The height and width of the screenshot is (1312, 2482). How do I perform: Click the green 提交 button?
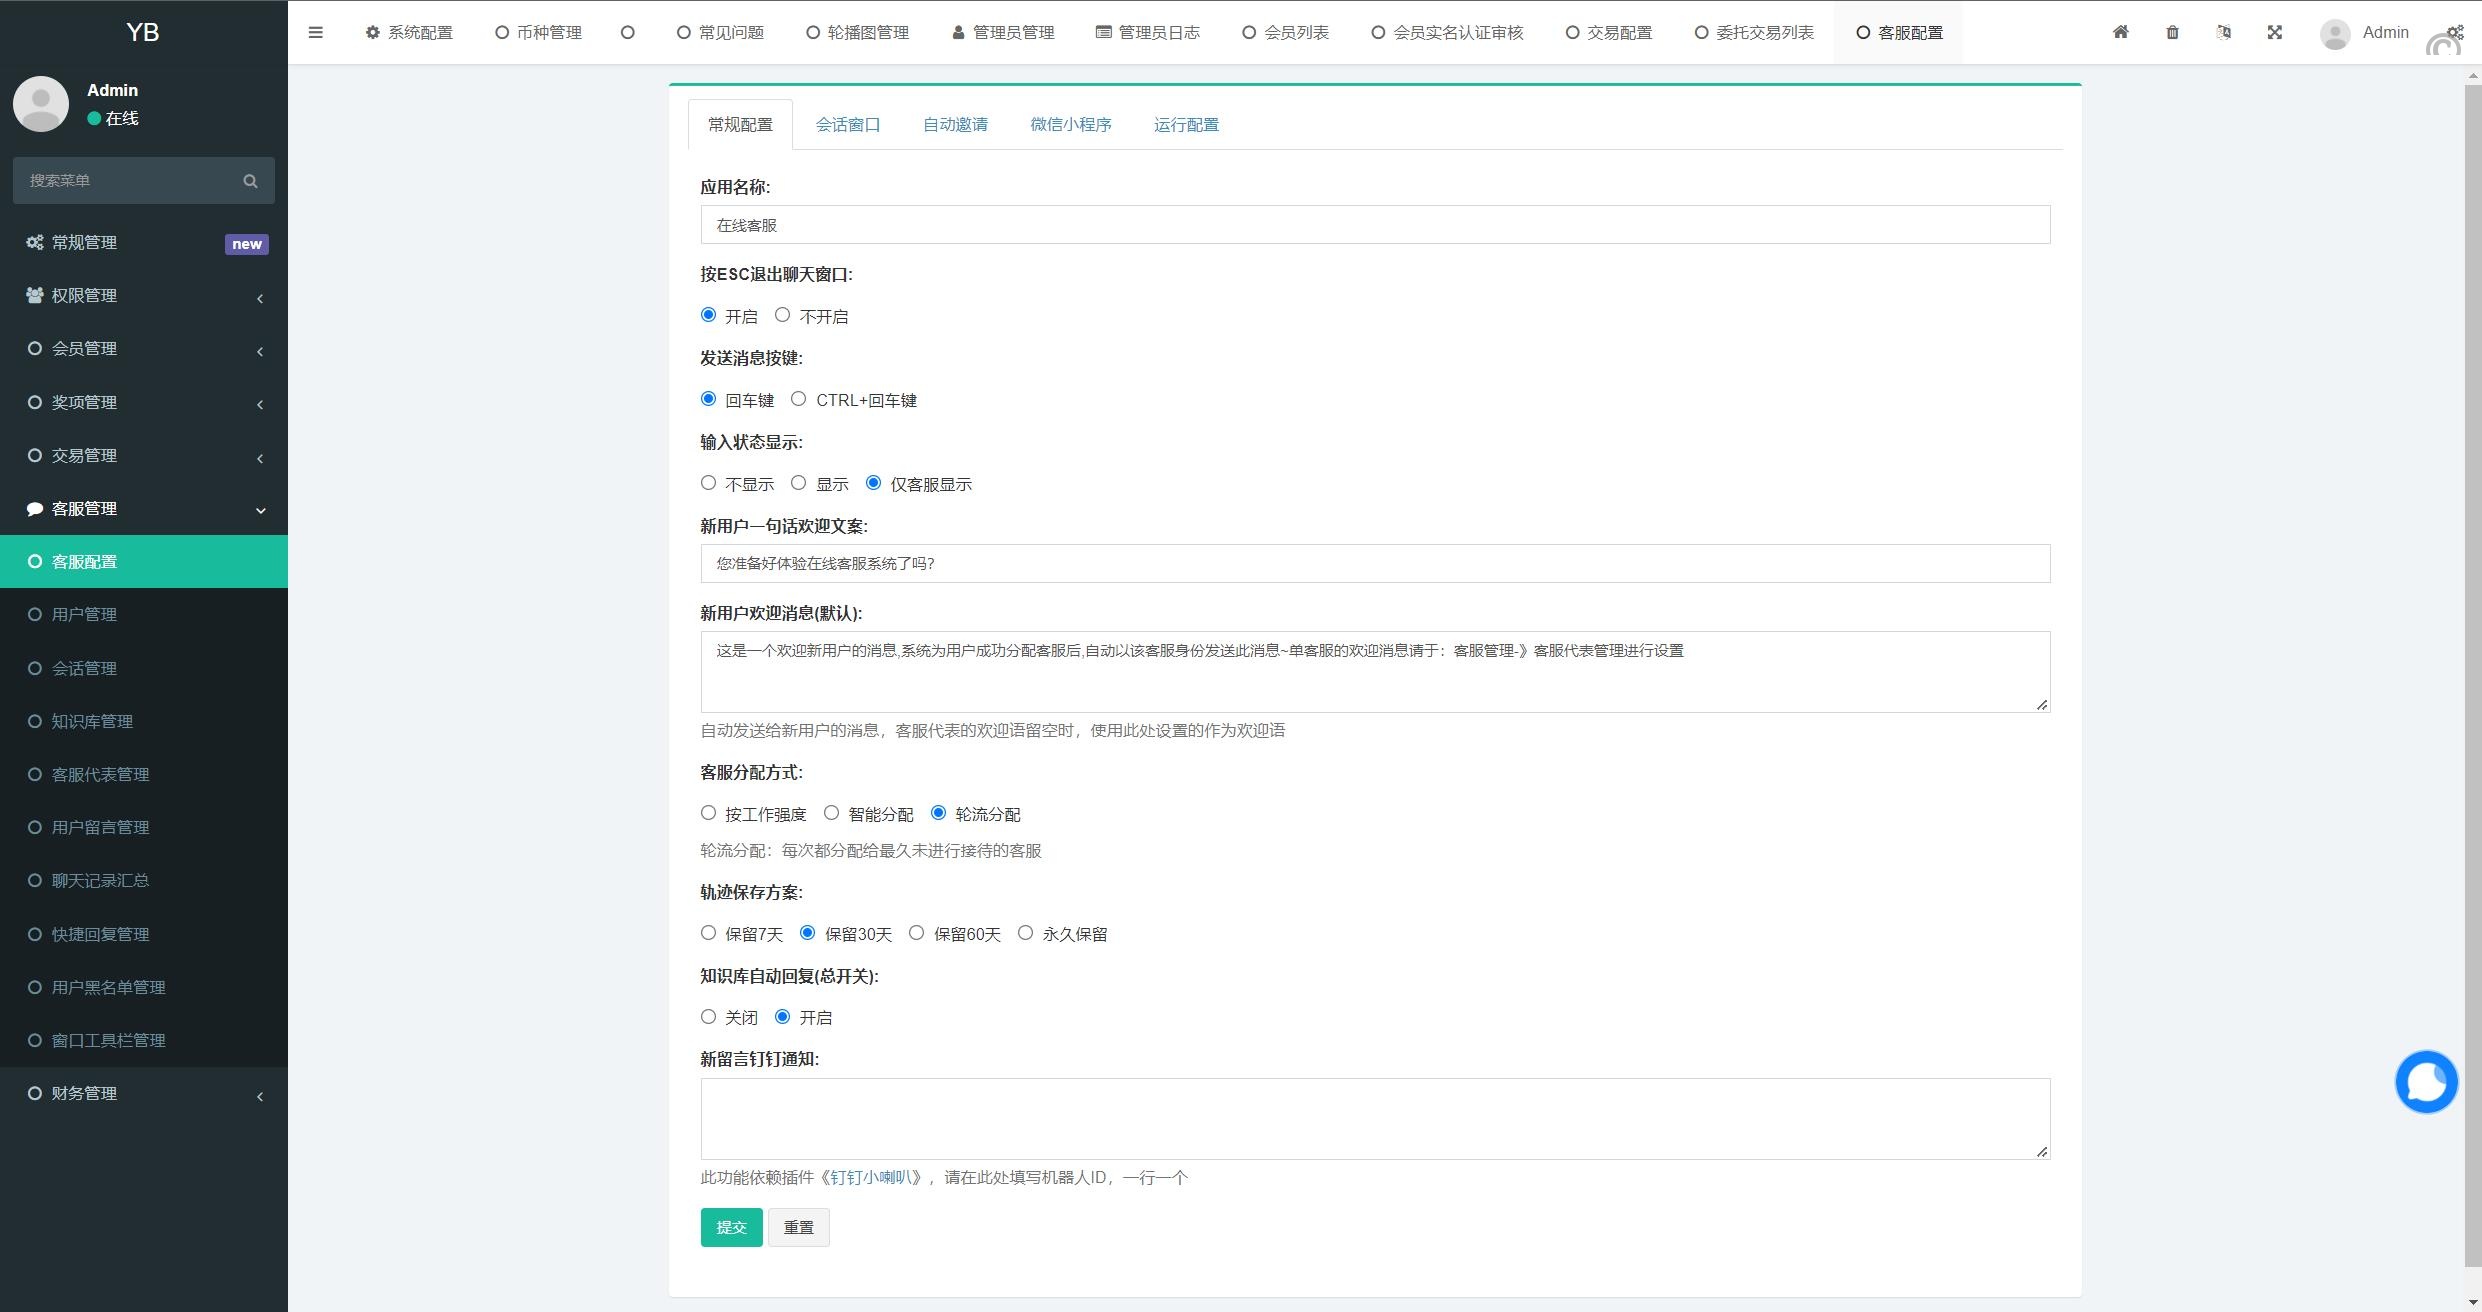pos(731,1227)
